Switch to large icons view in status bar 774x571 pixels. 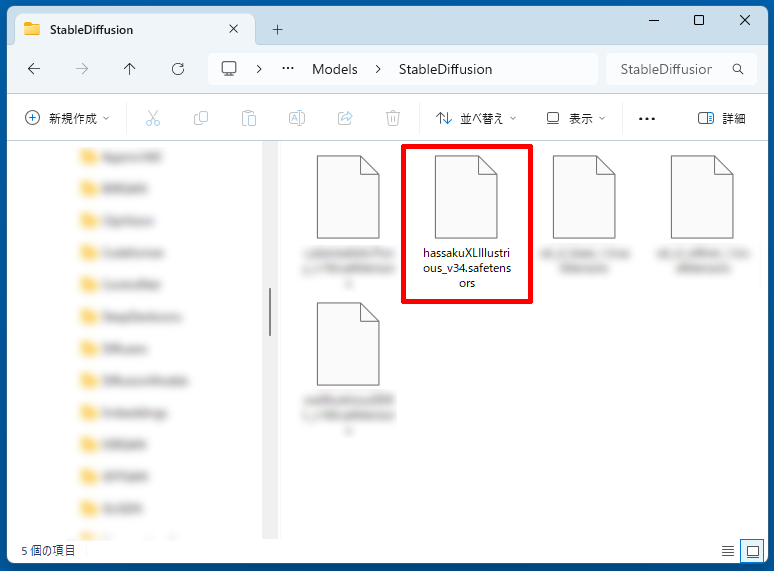753,551
